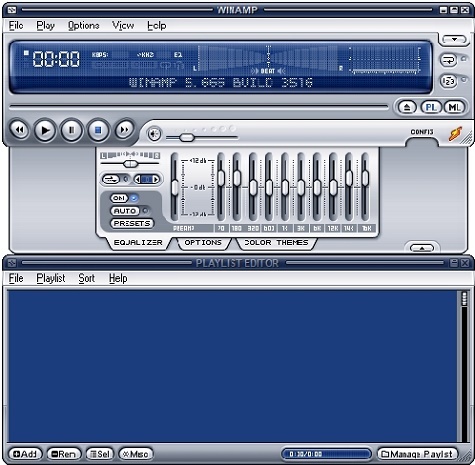
Task: Click the playlist time counter display
Action: (327, 454)
